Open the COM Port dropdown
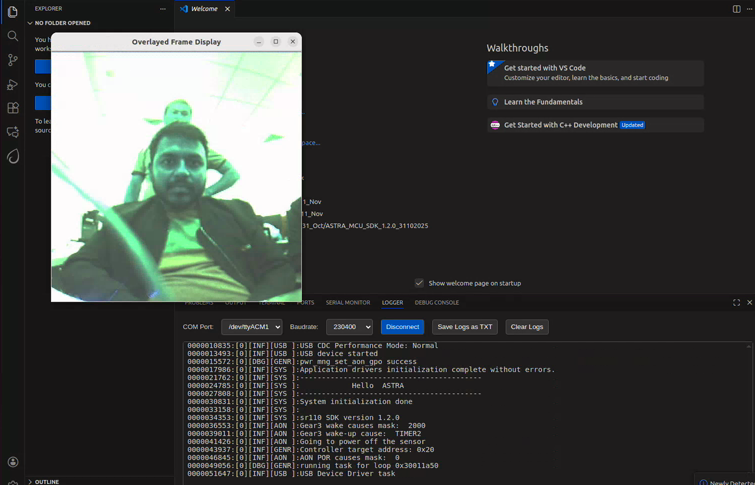Screen dimensions: 755x485 click(x=251, y=327)
